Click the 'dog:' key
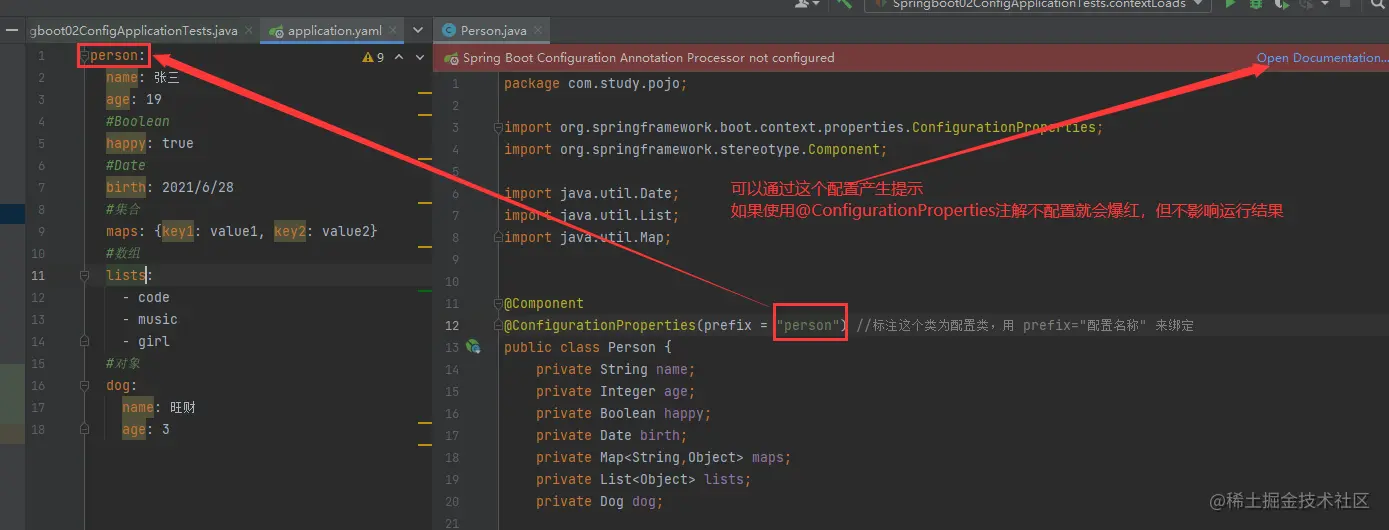The width and height of the screenshot is (1389, 530). 122,386
